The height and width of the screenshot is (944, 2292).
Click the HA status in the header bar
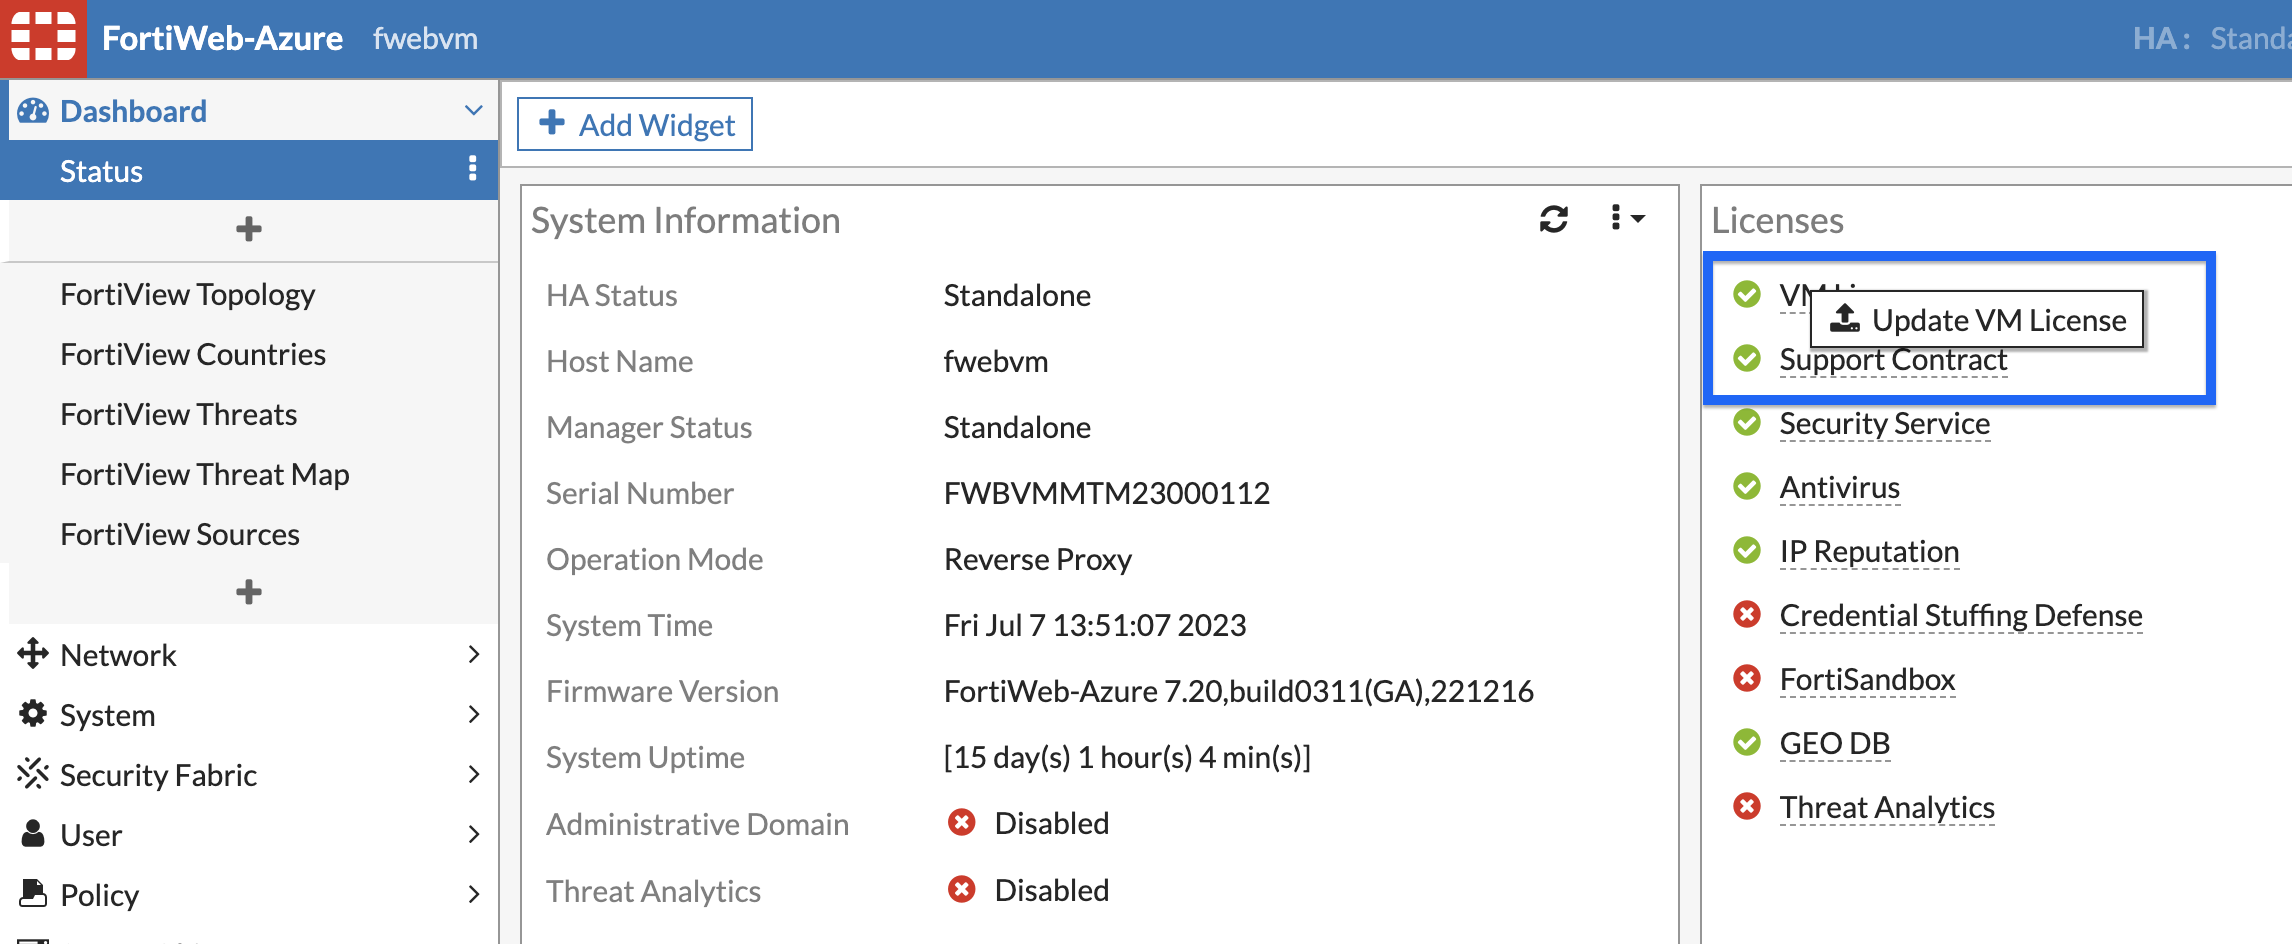pos(2210,38)
